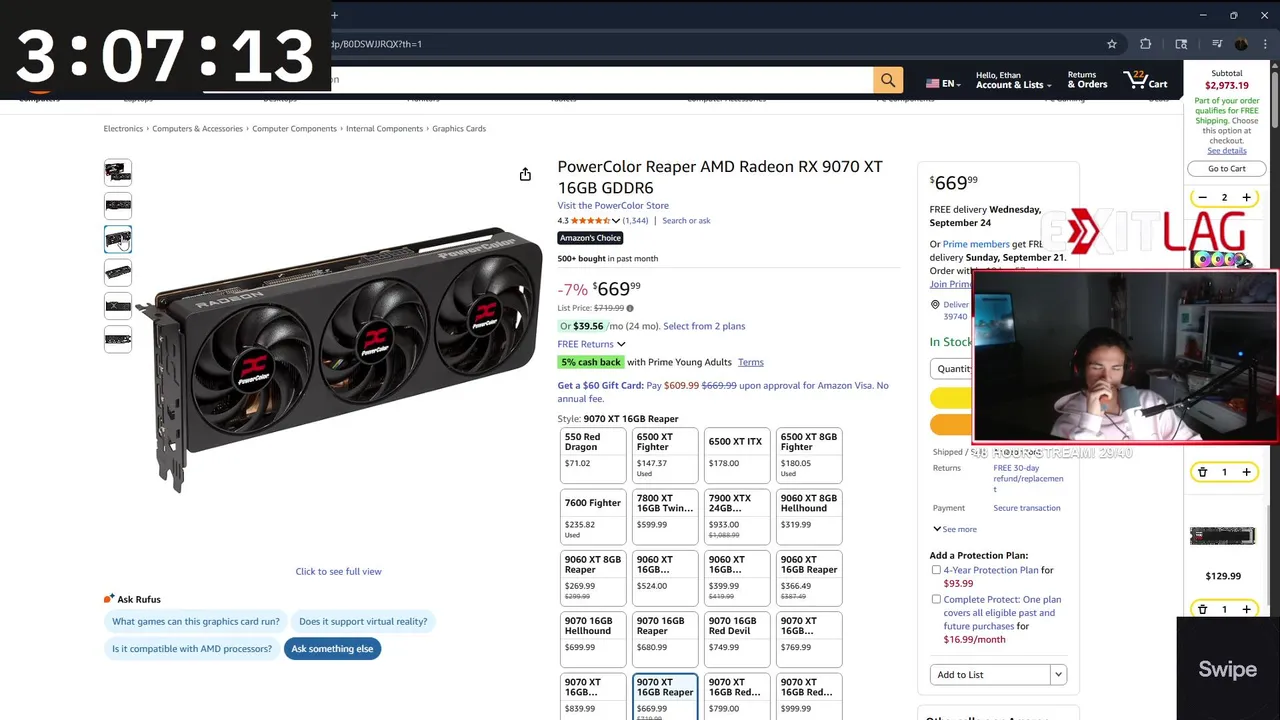Open the EN language selector dropdown
The image size is (1280, 720).
tap(943, 84)
